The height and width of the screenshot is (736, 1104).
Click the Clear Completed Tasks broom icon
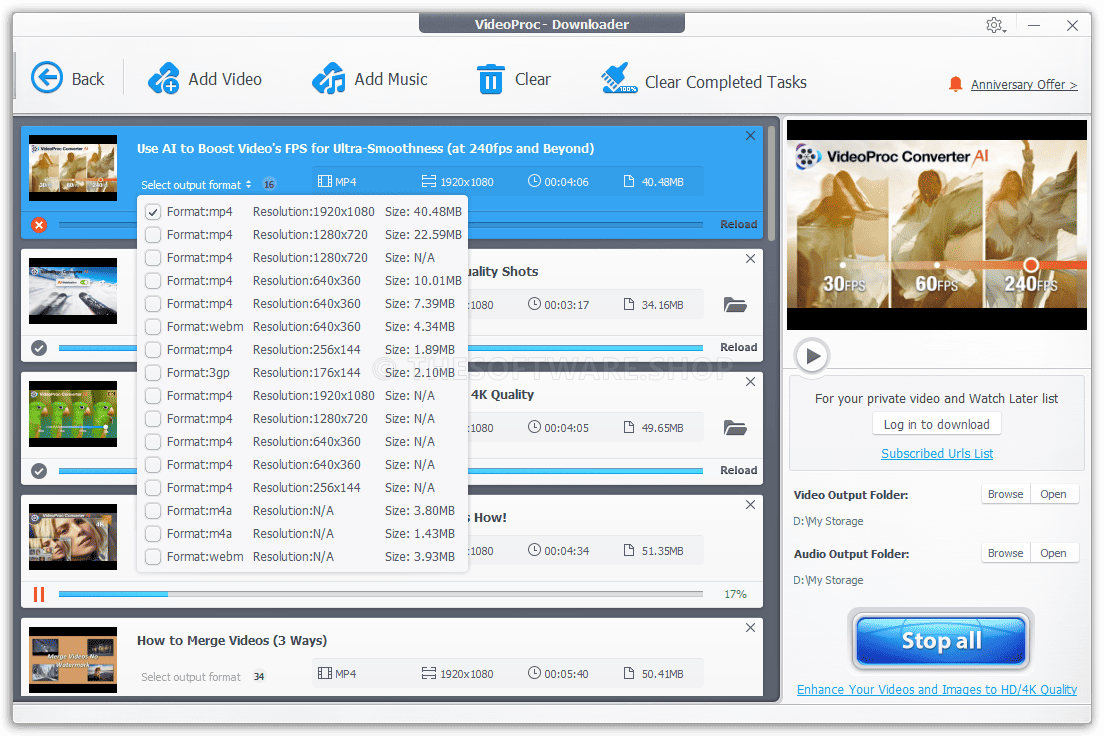coord(618,78)
